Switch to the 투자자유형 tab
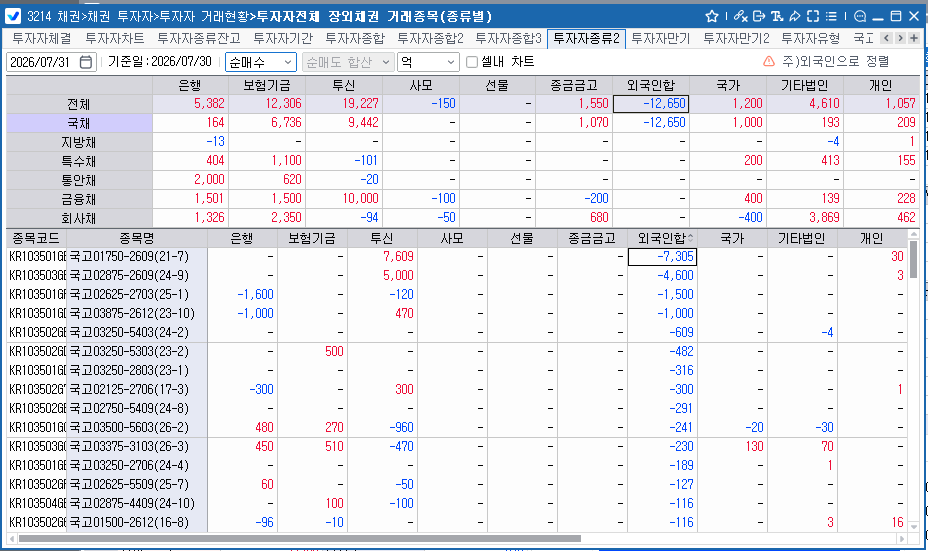928x551 pixels. (811, 38)
